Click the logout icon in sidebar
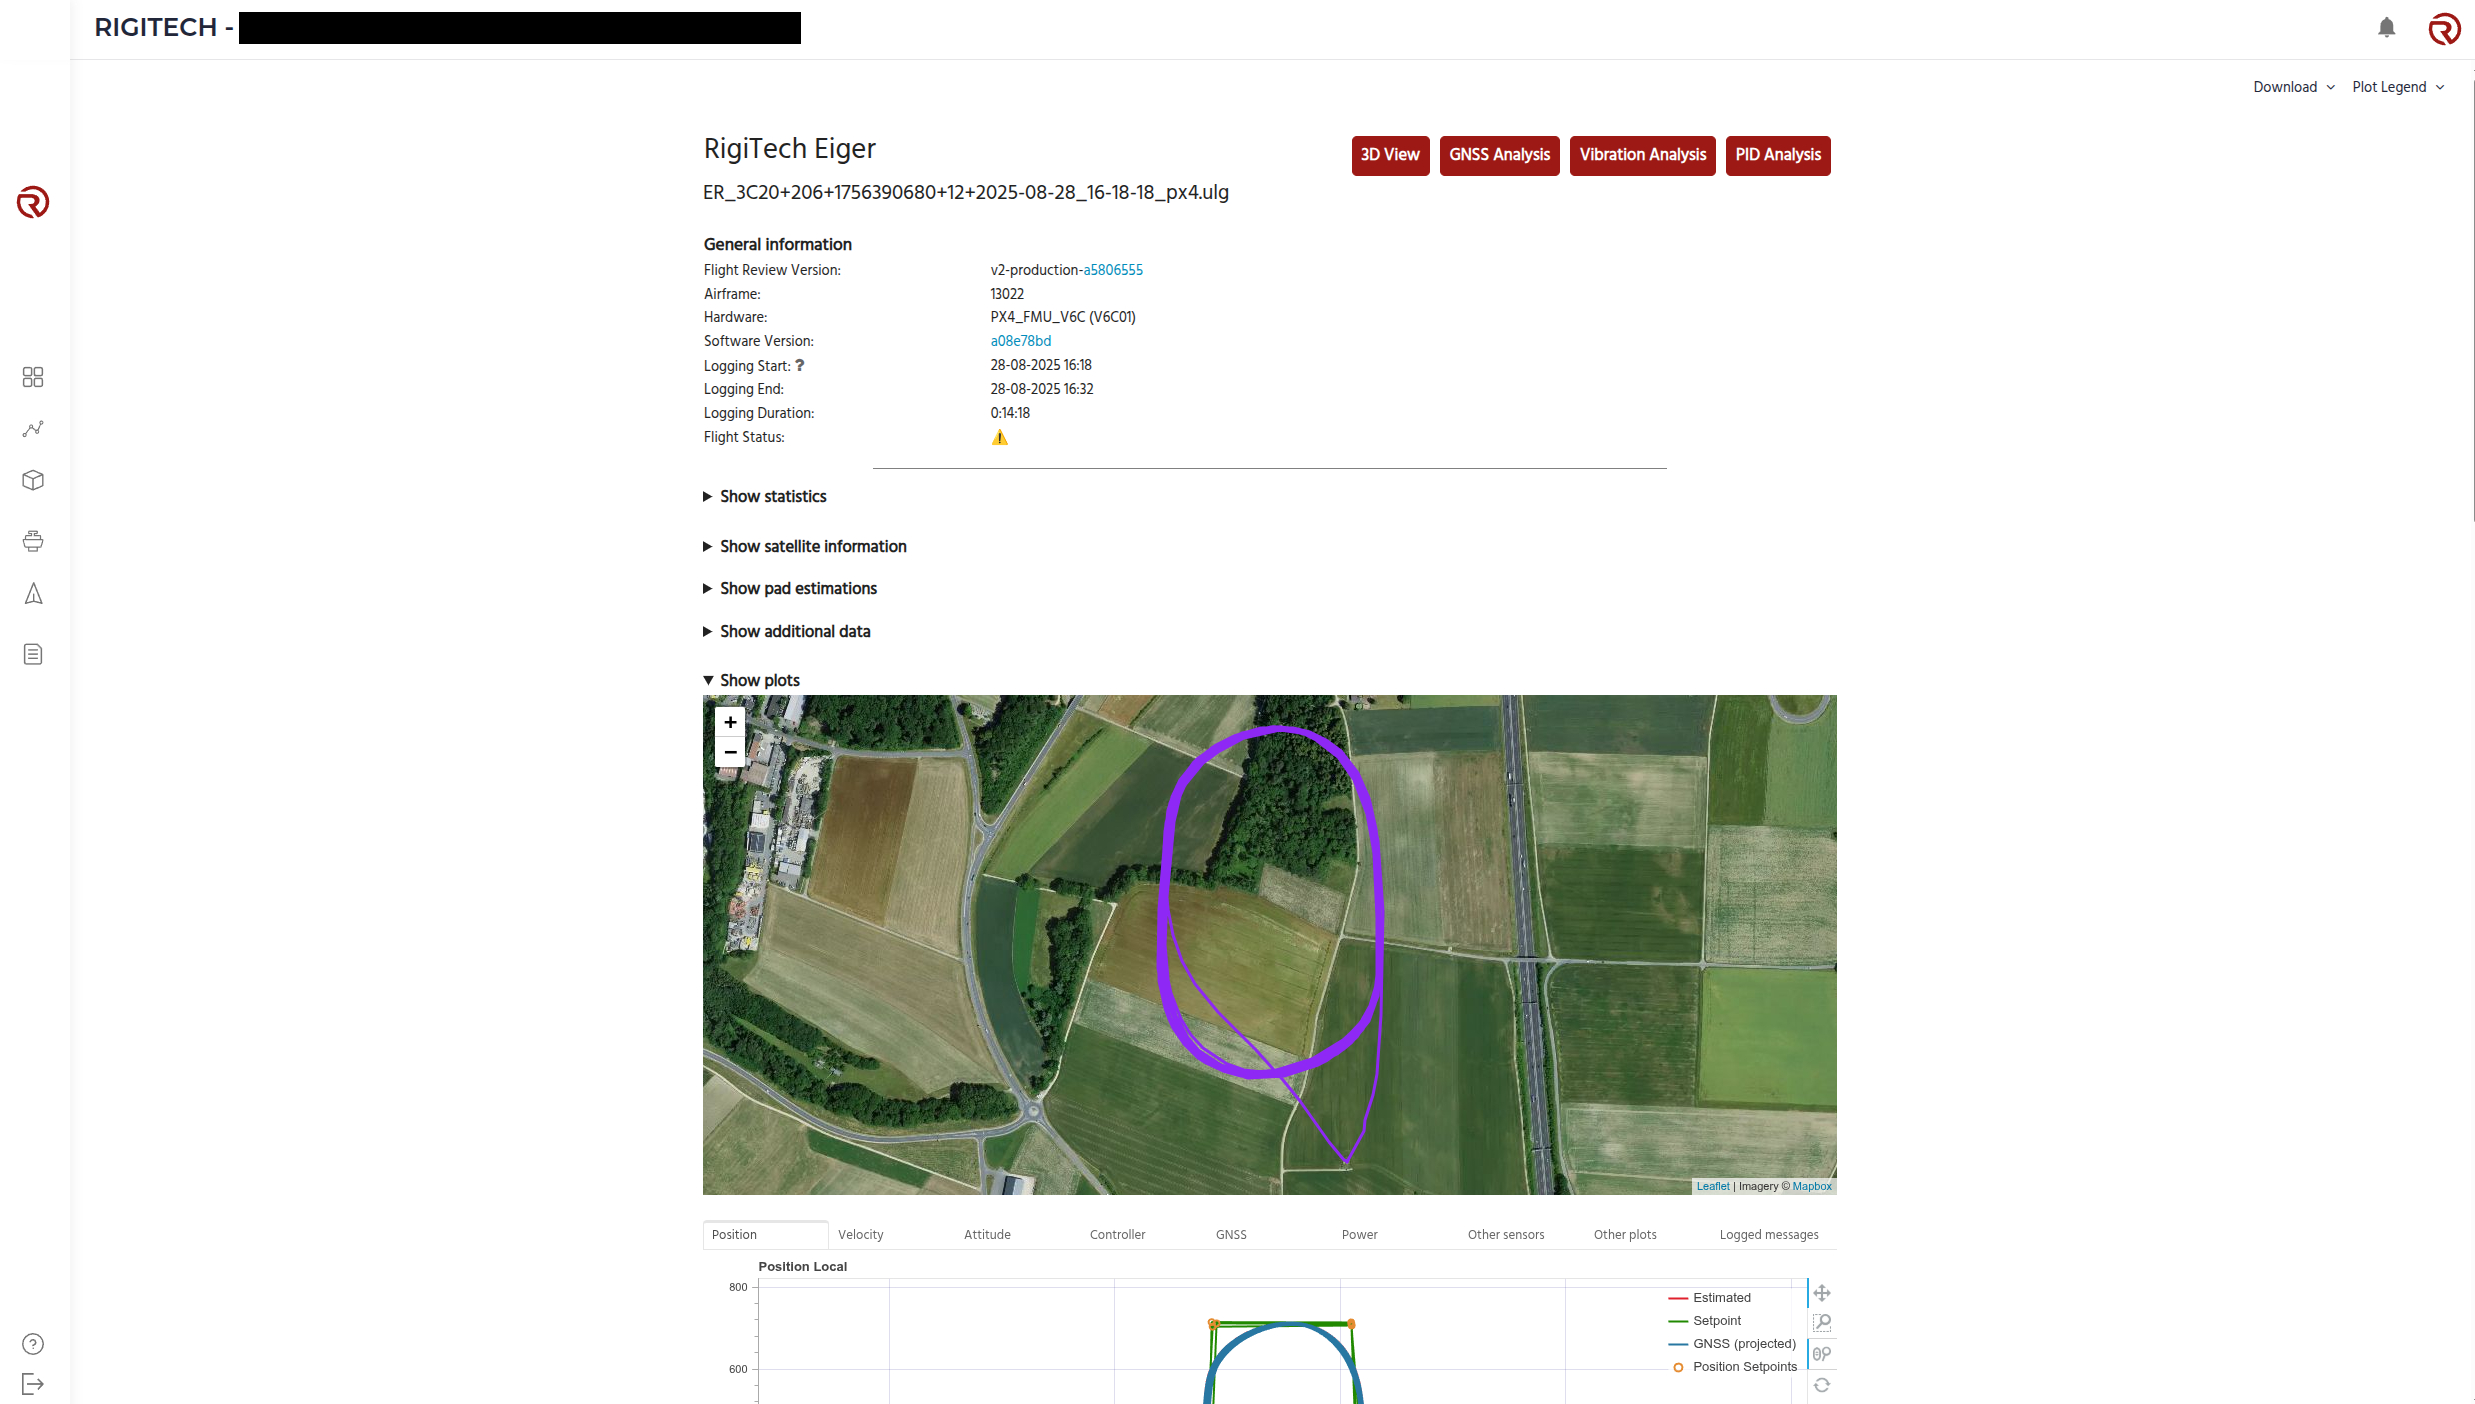The height and width of the screenshot is (1404, 2475). [33, 1384]
